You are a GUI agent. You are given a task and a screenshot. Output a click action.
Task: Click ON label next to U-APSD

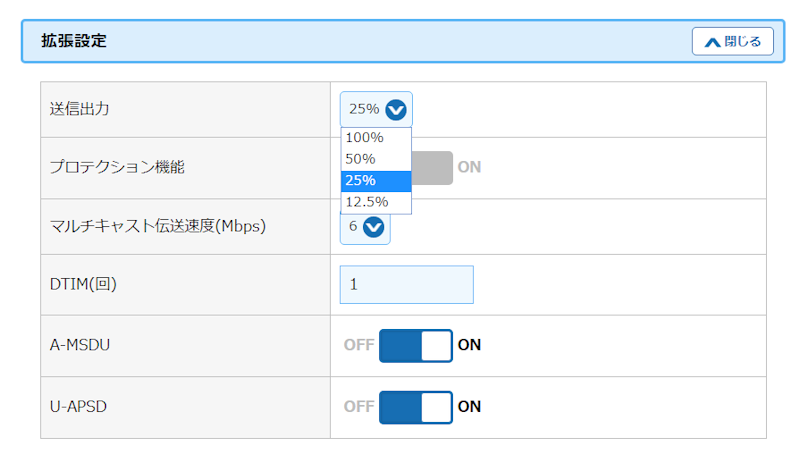(x=469, y=407)
